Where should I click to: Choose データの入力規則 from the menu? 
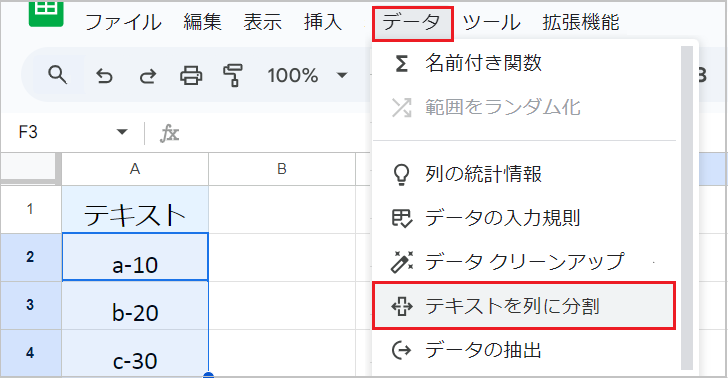(x=525, y=218)
